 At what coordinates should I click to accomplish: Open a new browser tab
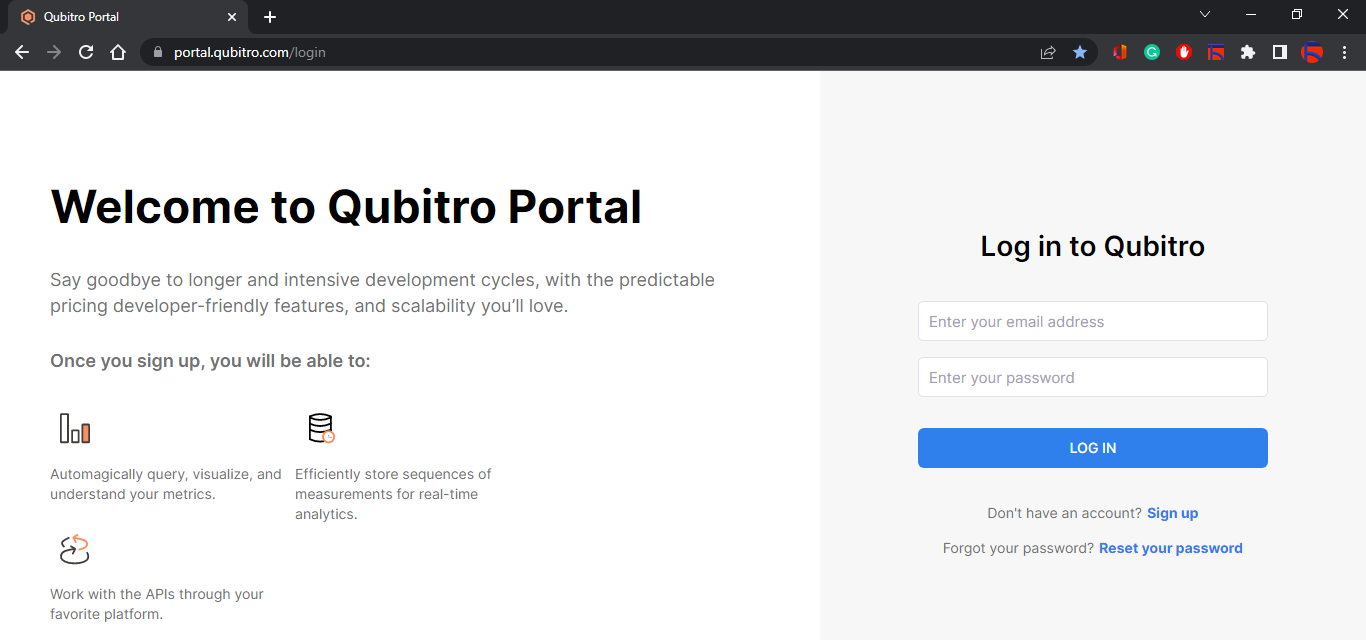click(x=268, y=16)
